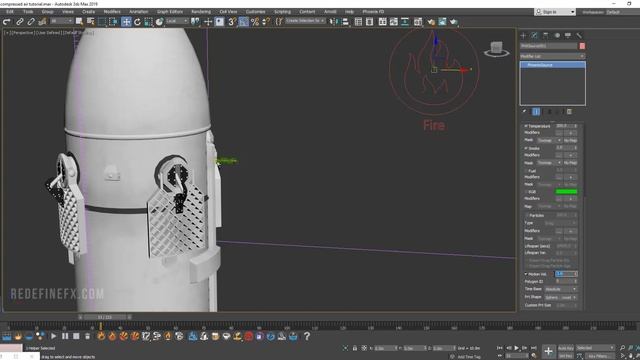Image resolution: width=640 pixels, height=360 pixels.
Task: Switch to the Modify command panel tab
Action: 534,36
